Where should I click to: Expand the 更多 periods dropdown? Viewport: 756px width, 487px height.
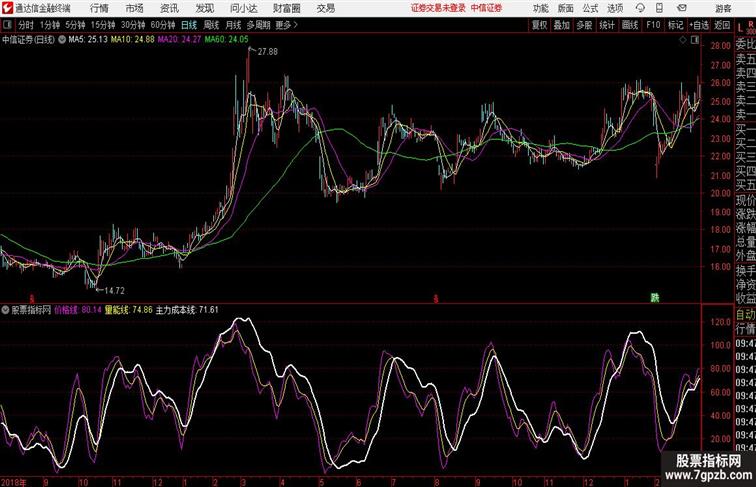(x=287, y=25)
